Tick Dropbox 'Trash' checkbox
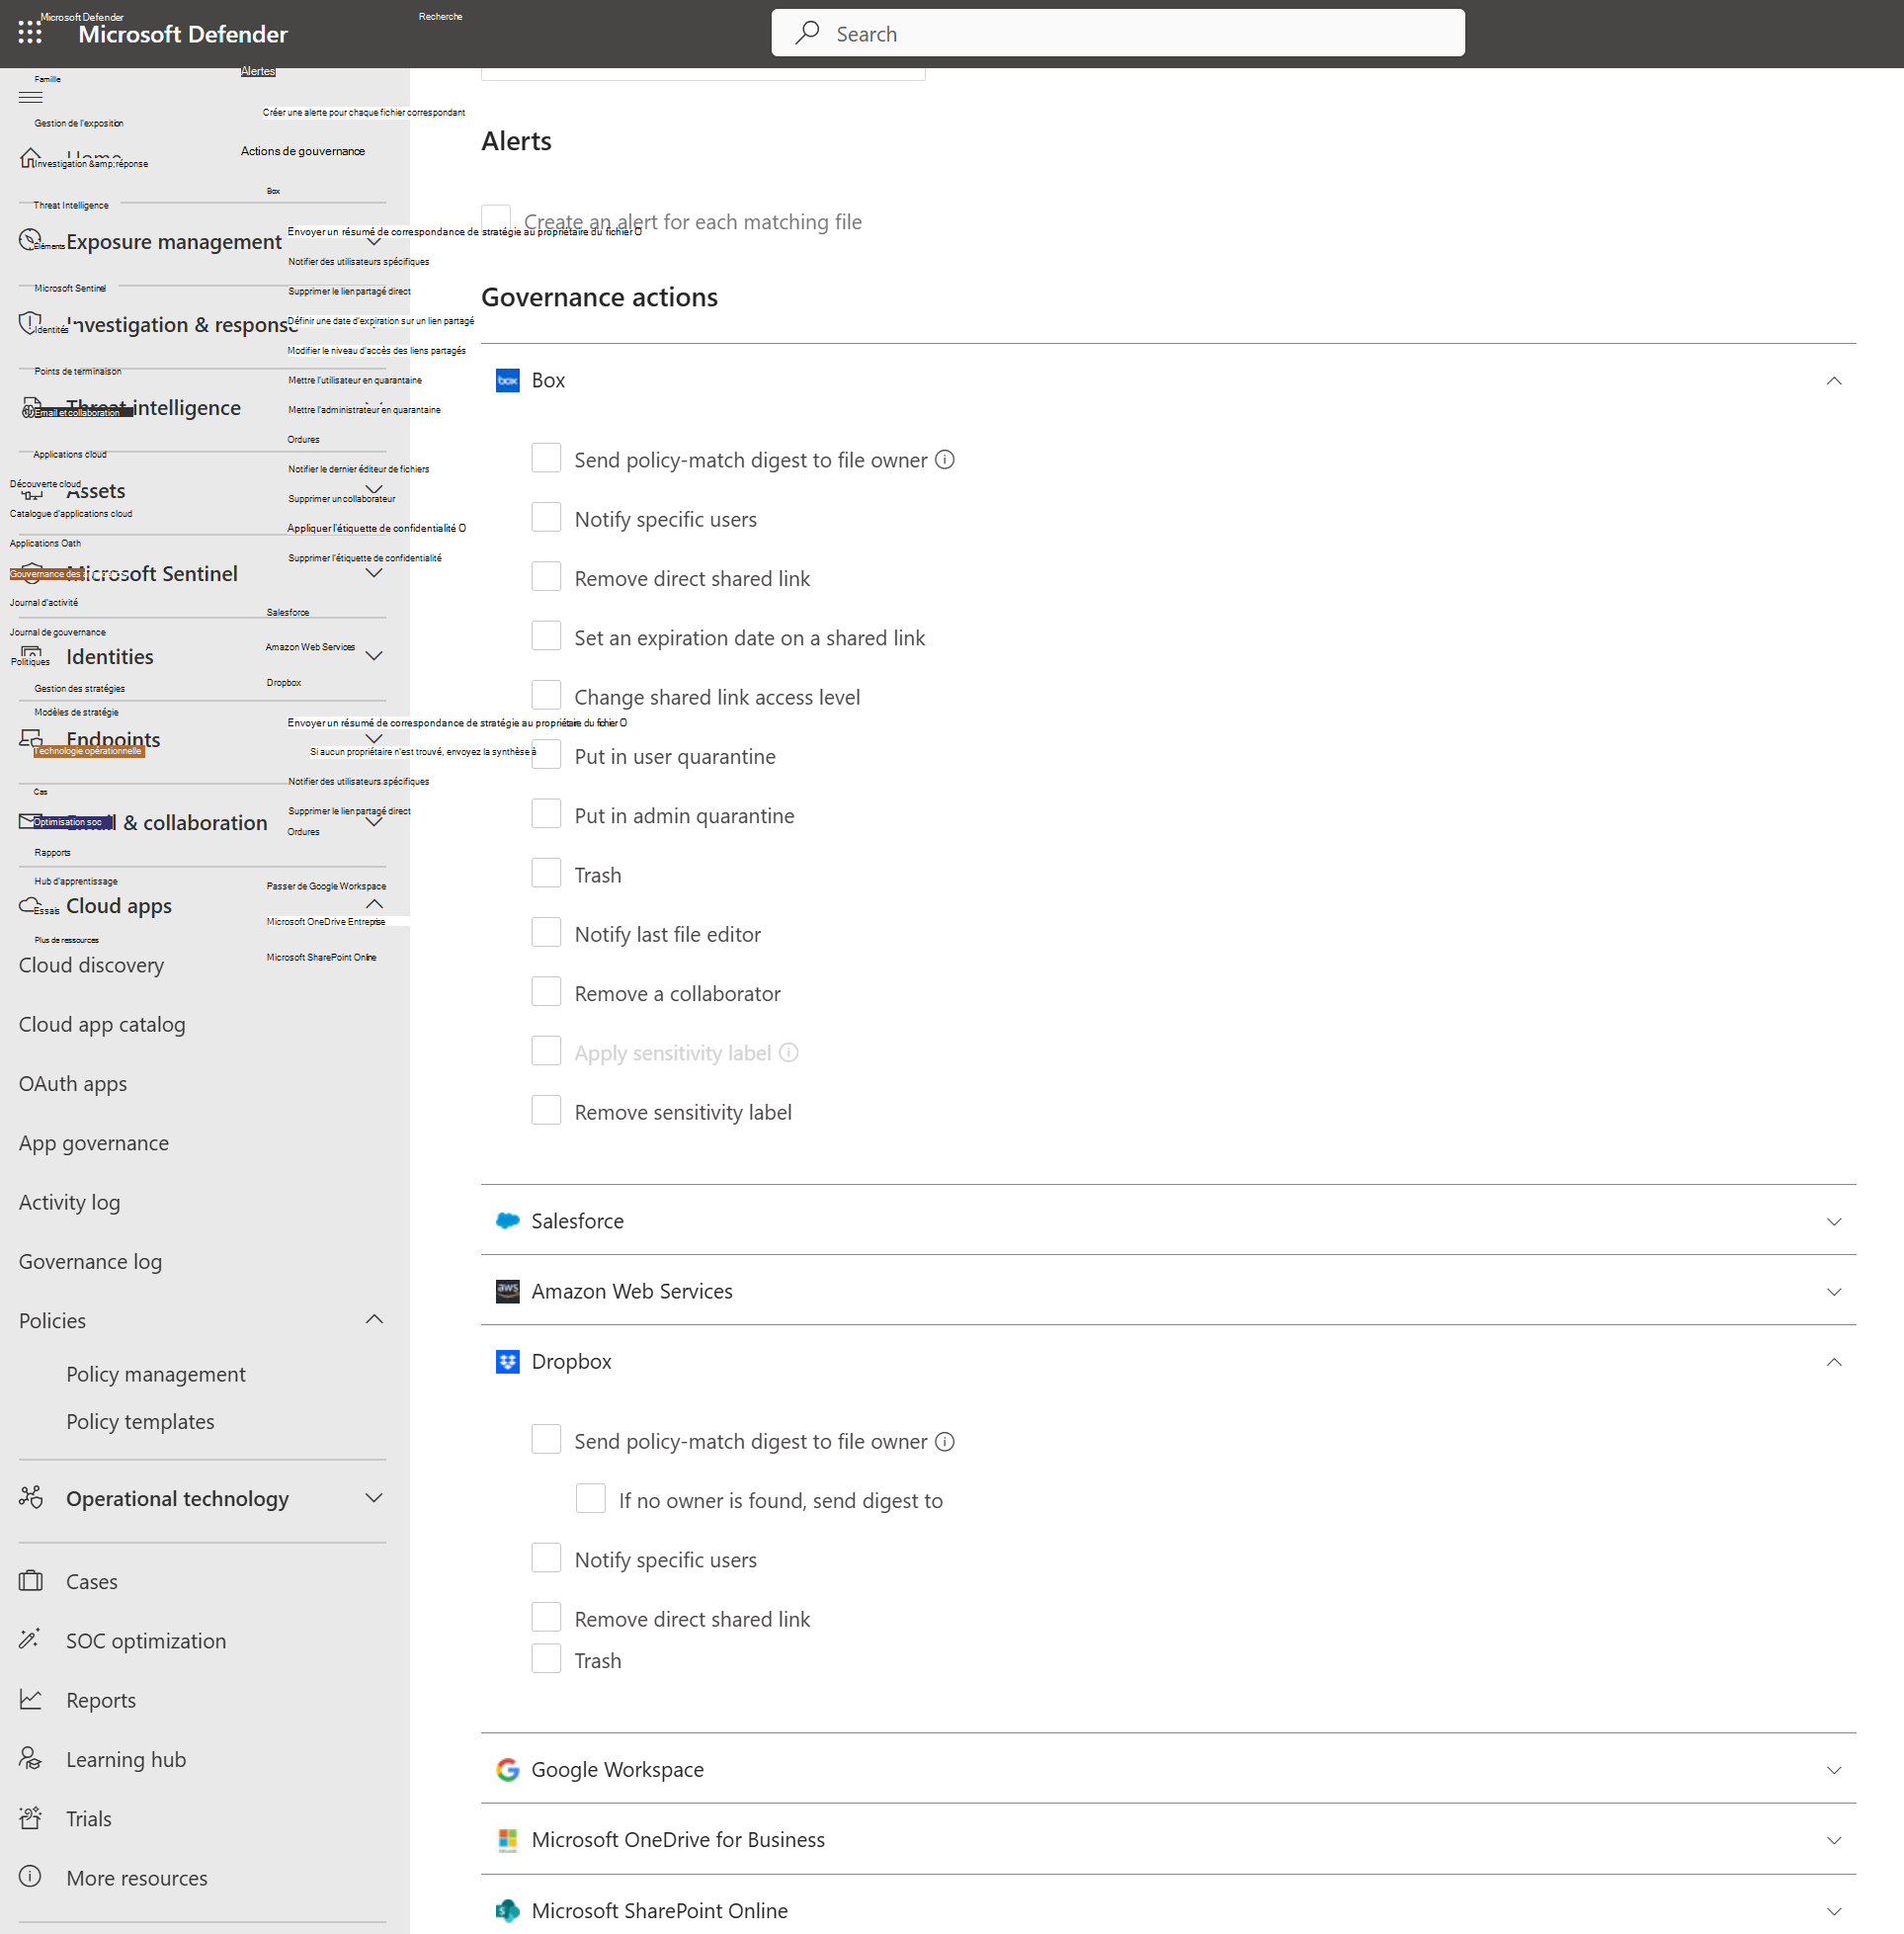This screenshot has height=1934, width=1904. point(546,1659)
